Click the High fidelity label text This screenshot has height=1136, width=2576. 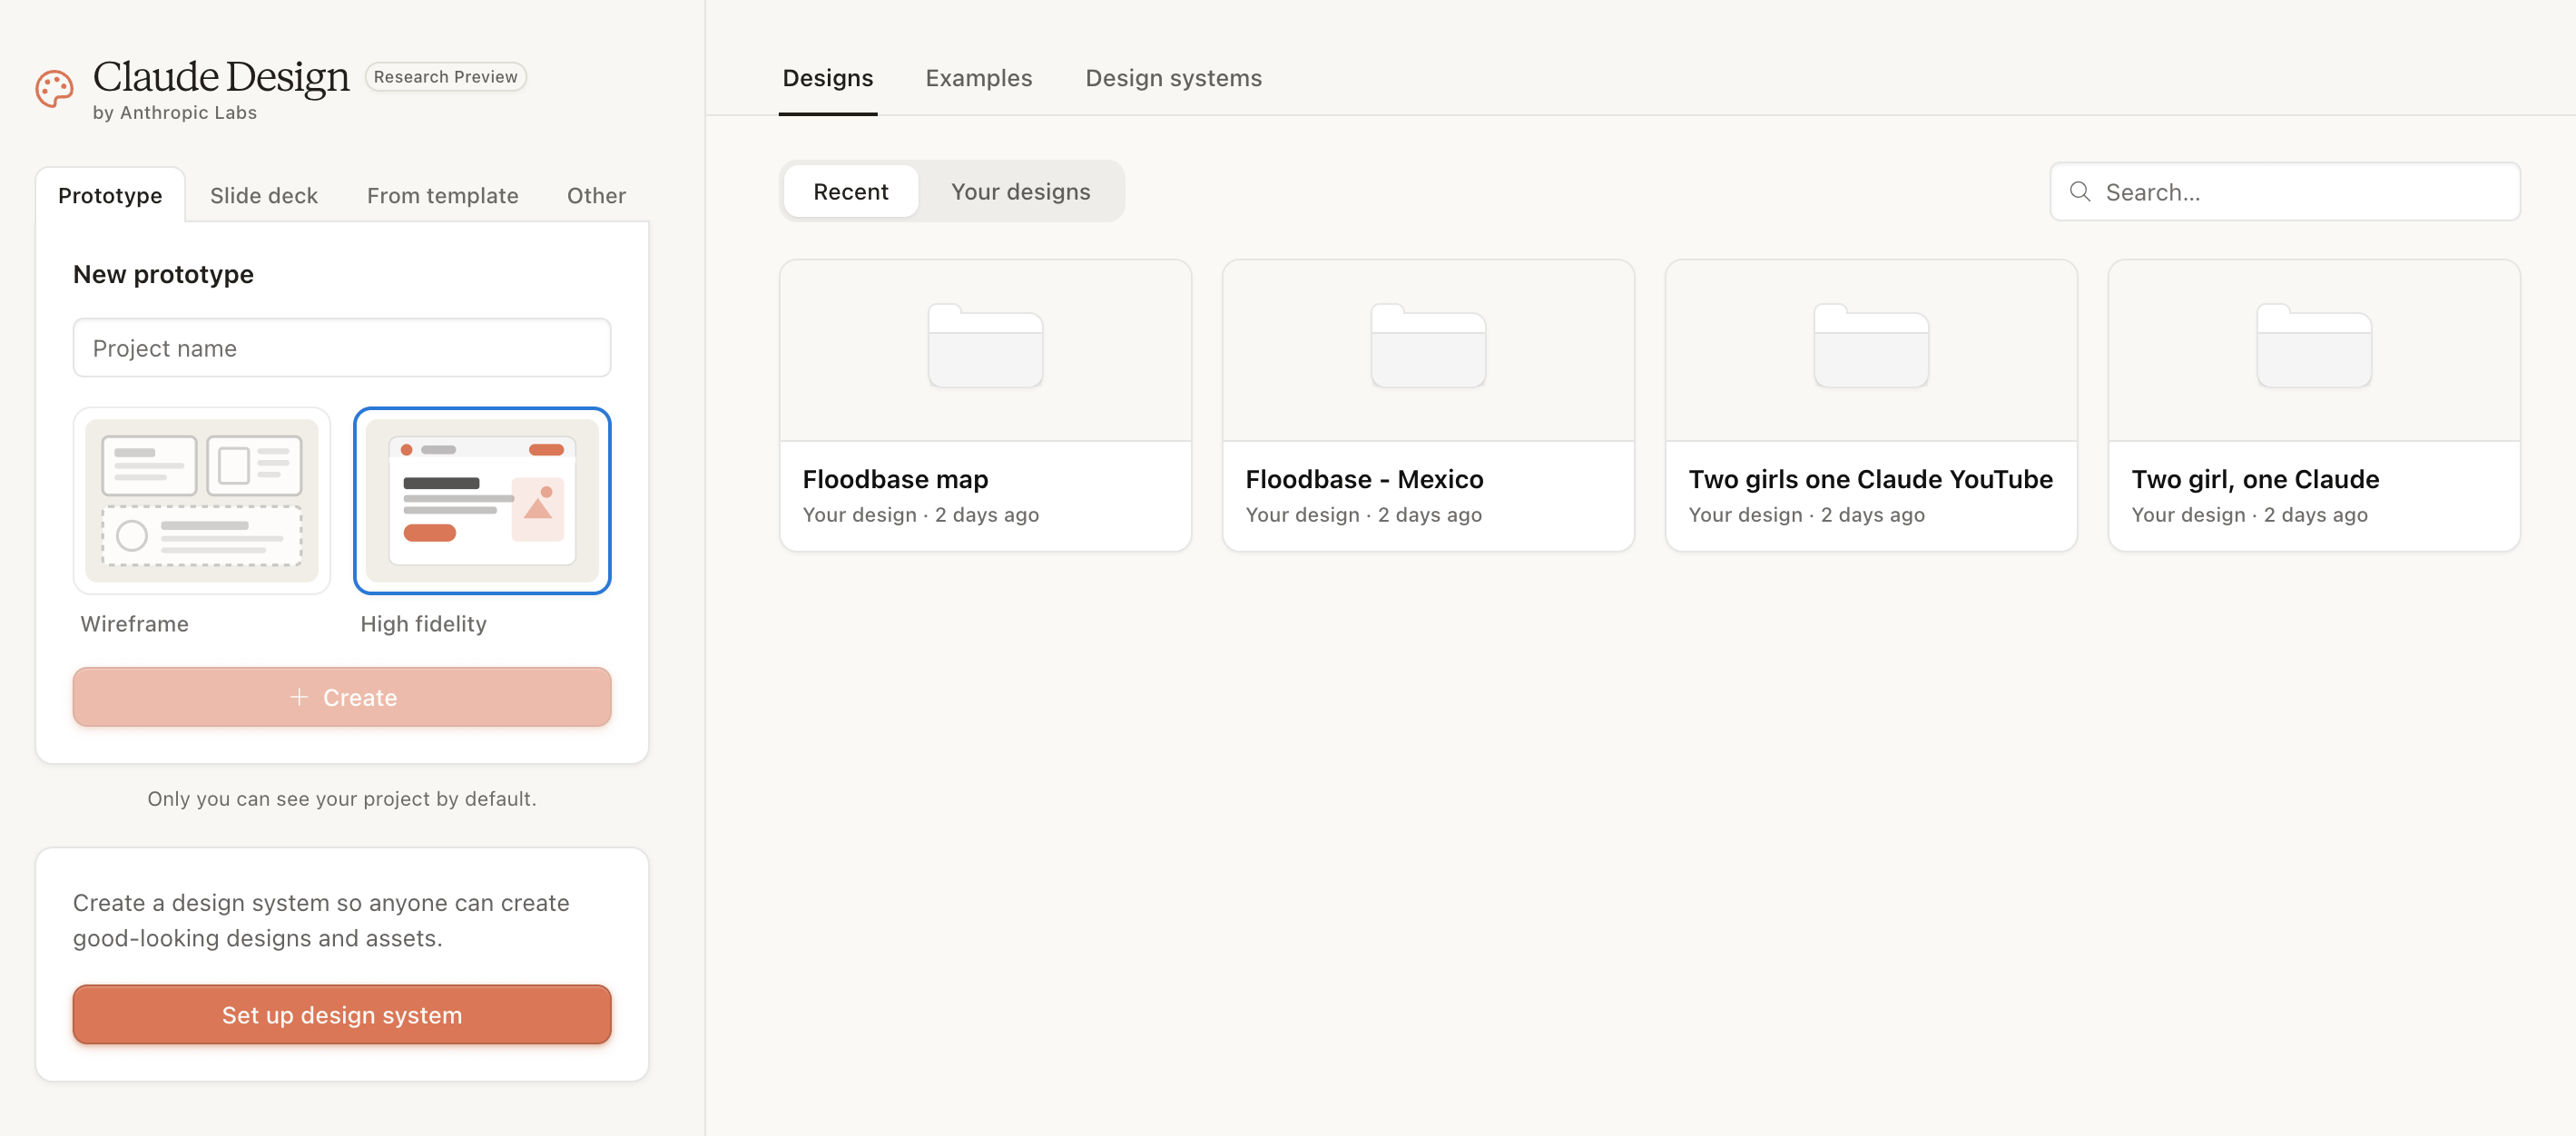coord(424,624)
